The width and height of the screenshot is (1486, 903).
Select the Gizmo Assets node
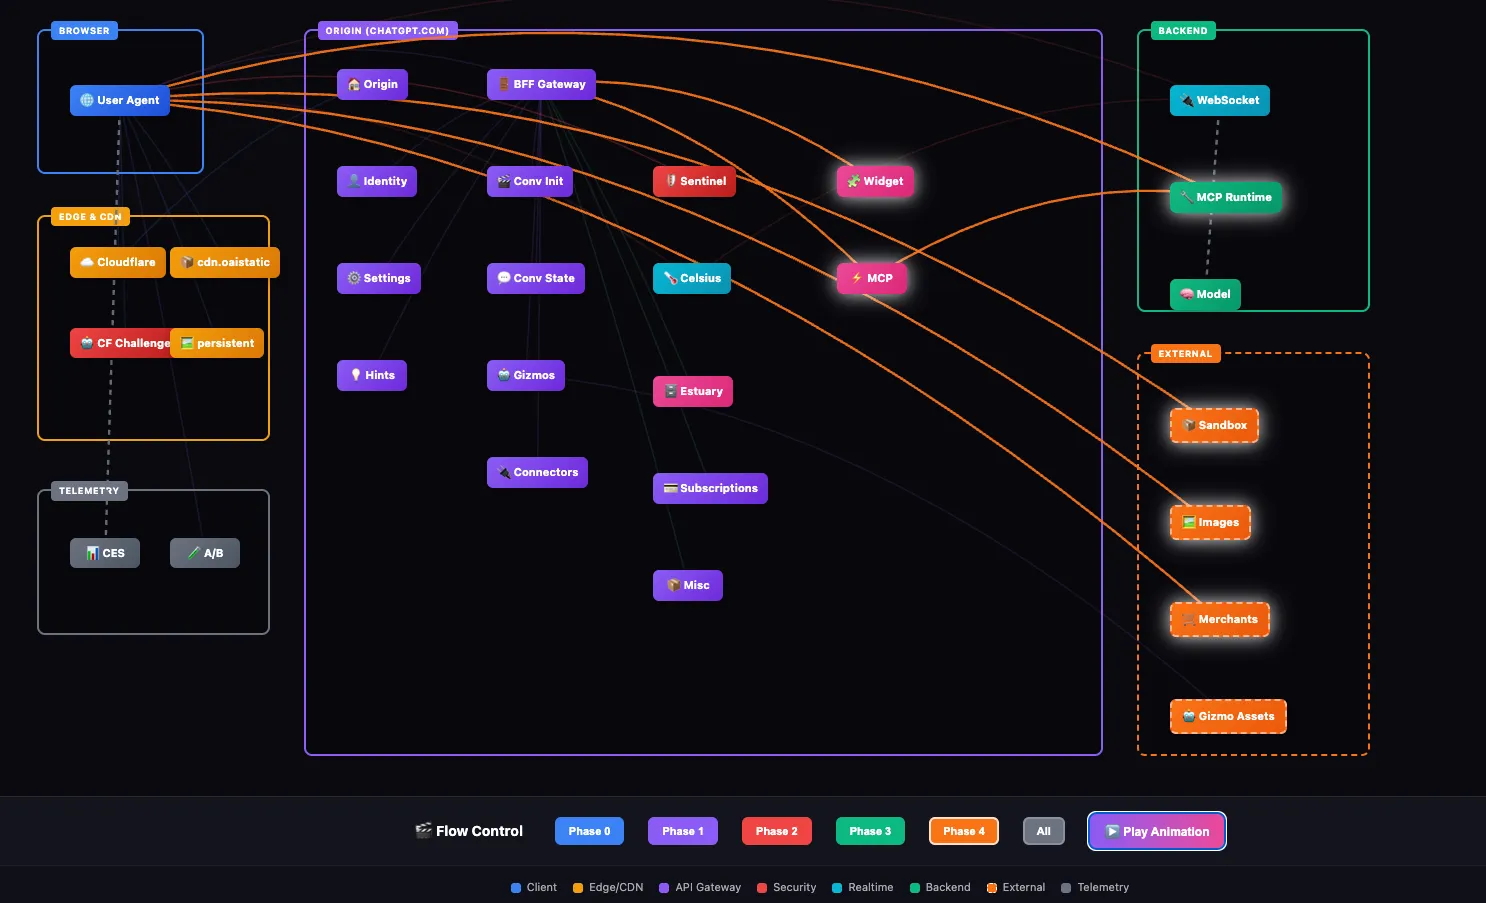point(1228,716)
